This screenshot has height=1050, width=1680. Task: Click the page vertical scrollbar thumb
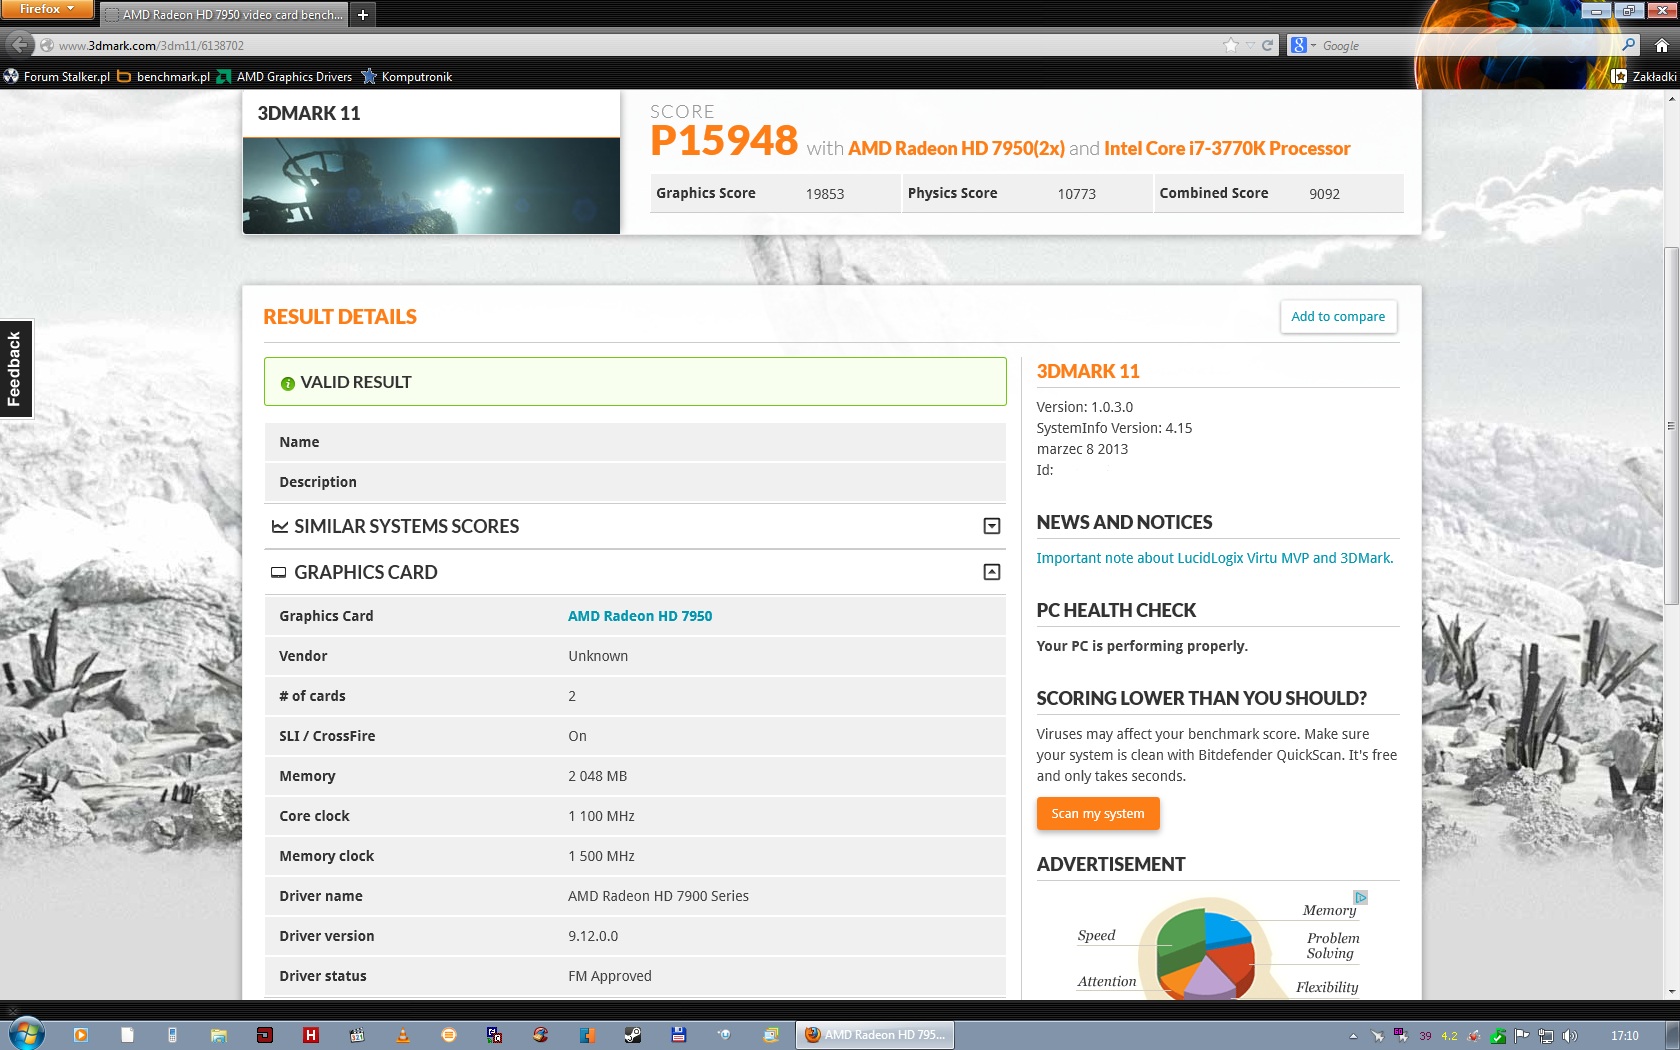1671,425
